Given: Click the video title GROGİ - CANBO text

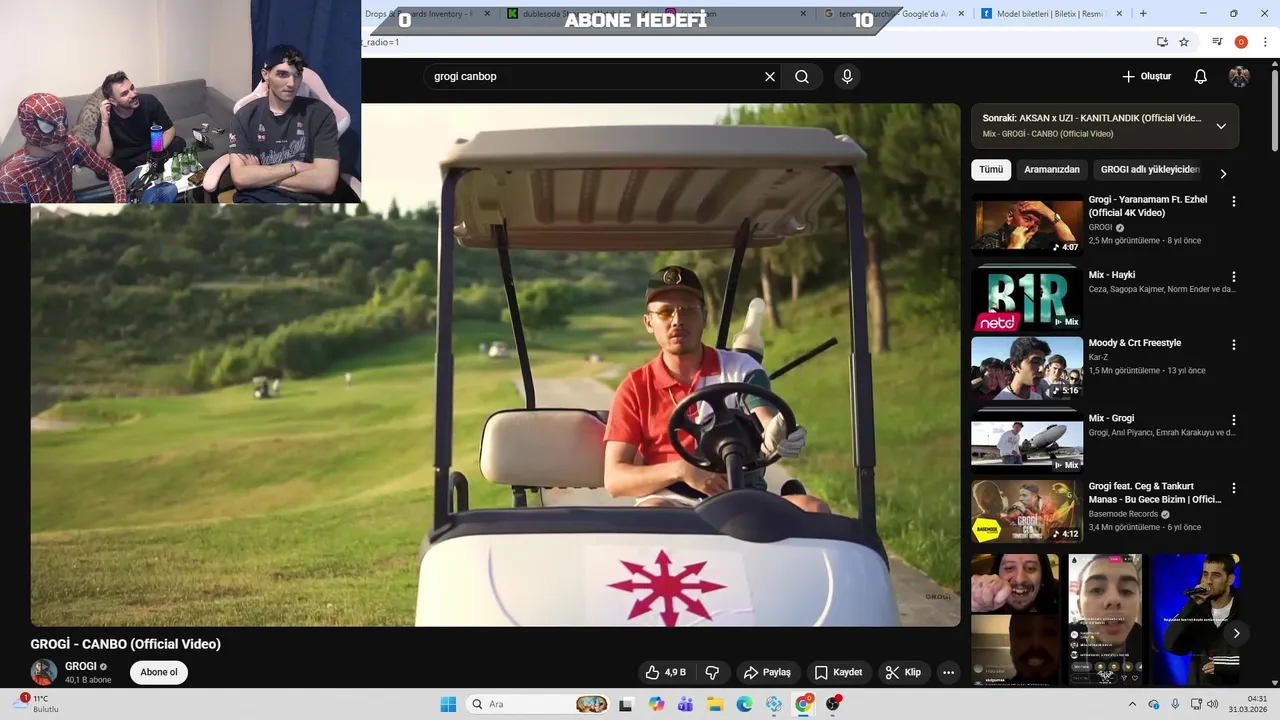Looking at the screenshot, I should point(125,644).
